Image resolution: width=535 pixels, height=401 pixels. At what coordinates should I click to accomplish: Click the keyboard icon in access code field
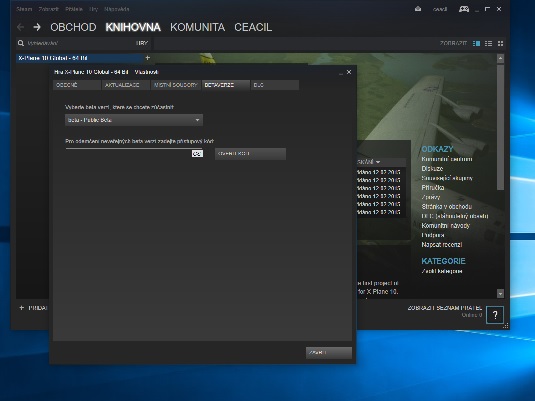pyautogui.click(x=197, y=154)
